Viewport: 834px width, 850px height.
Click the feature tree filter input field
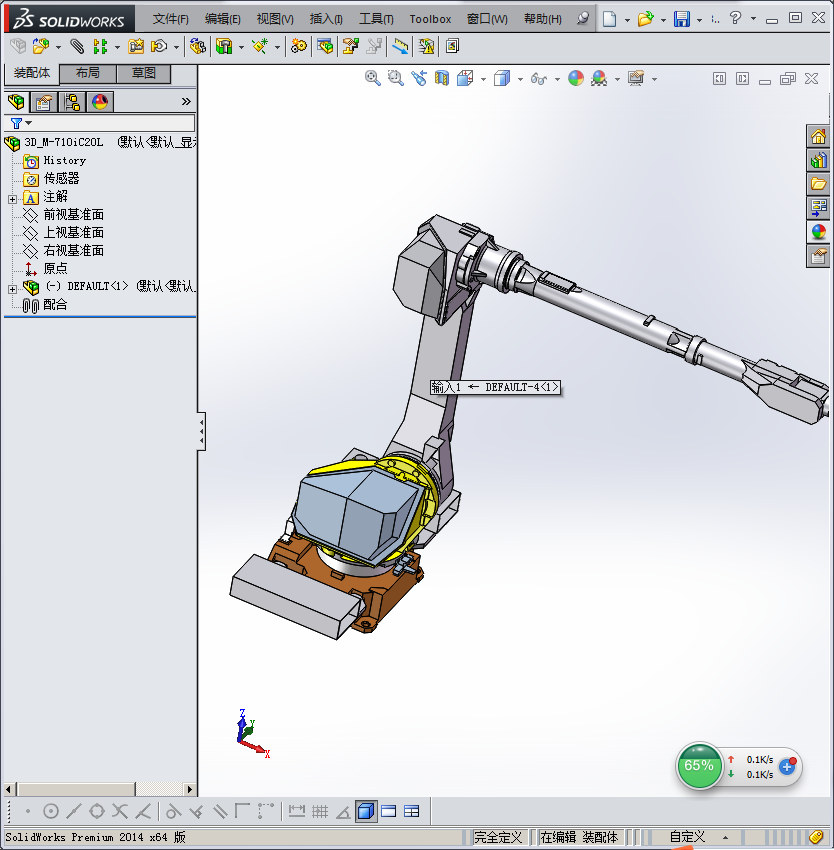coord(110,123)
